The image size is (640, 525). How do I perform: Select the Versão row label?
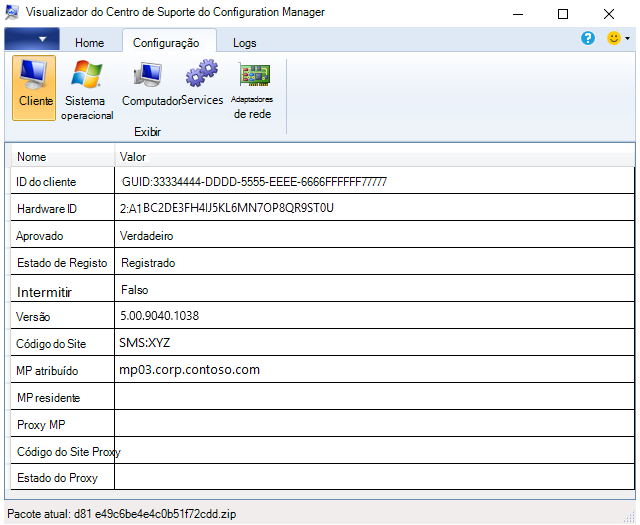tap(33, 317)
